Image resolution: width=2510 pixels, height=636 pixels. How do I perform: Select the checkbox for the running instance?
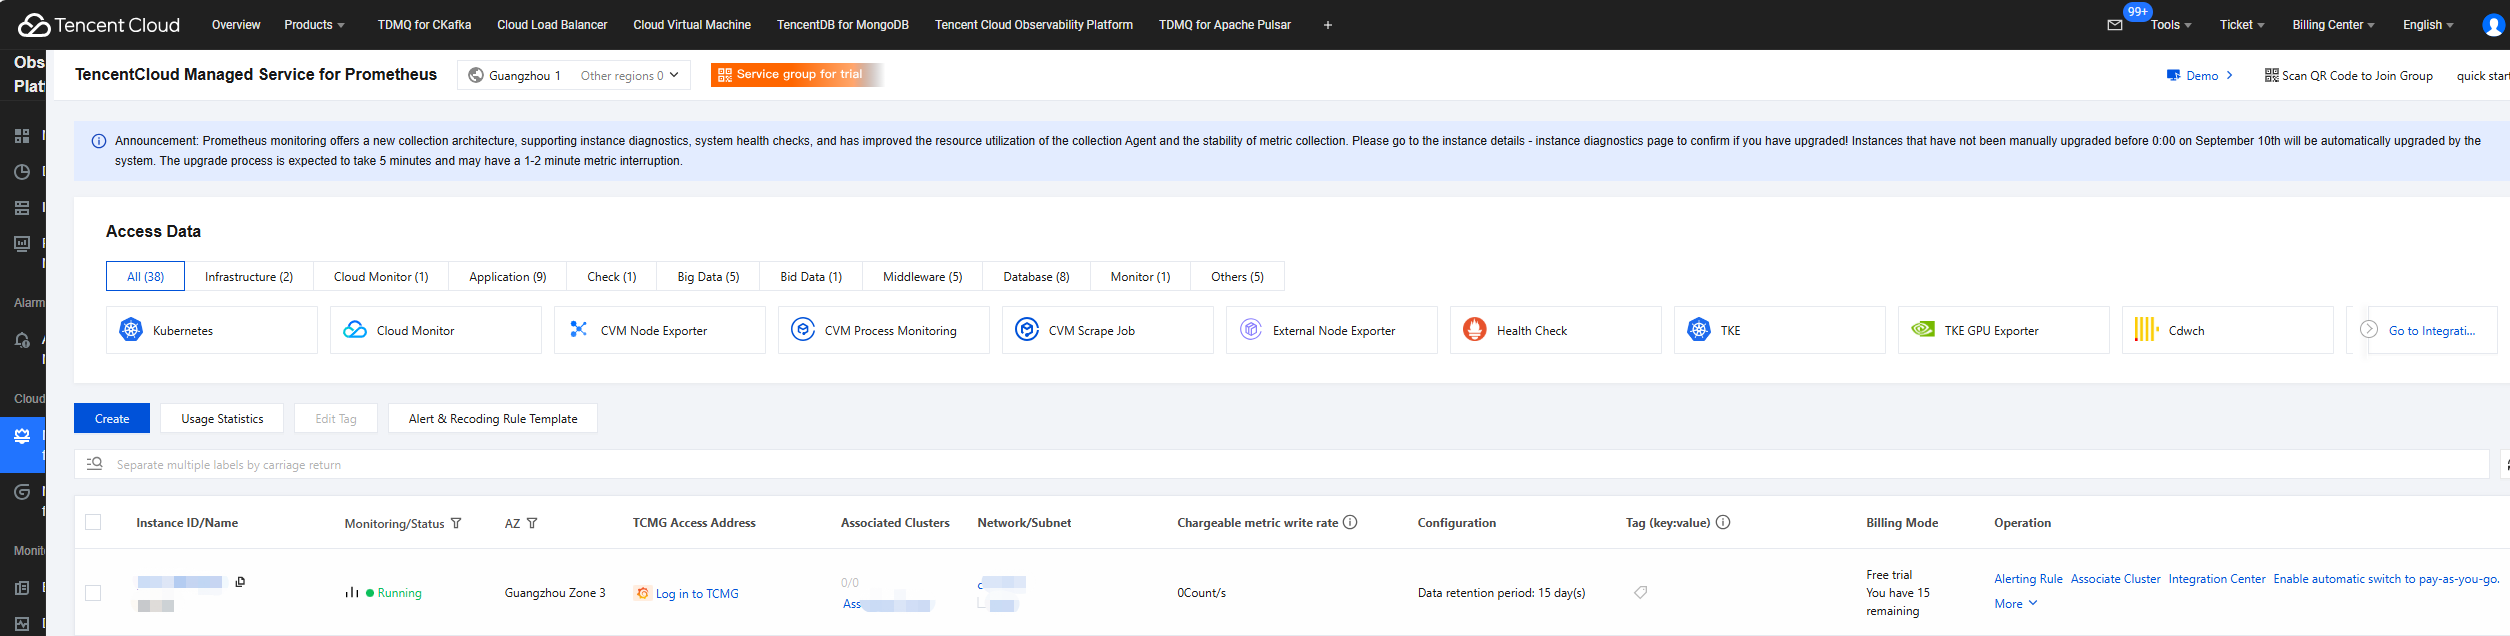[x=93, y=593]
